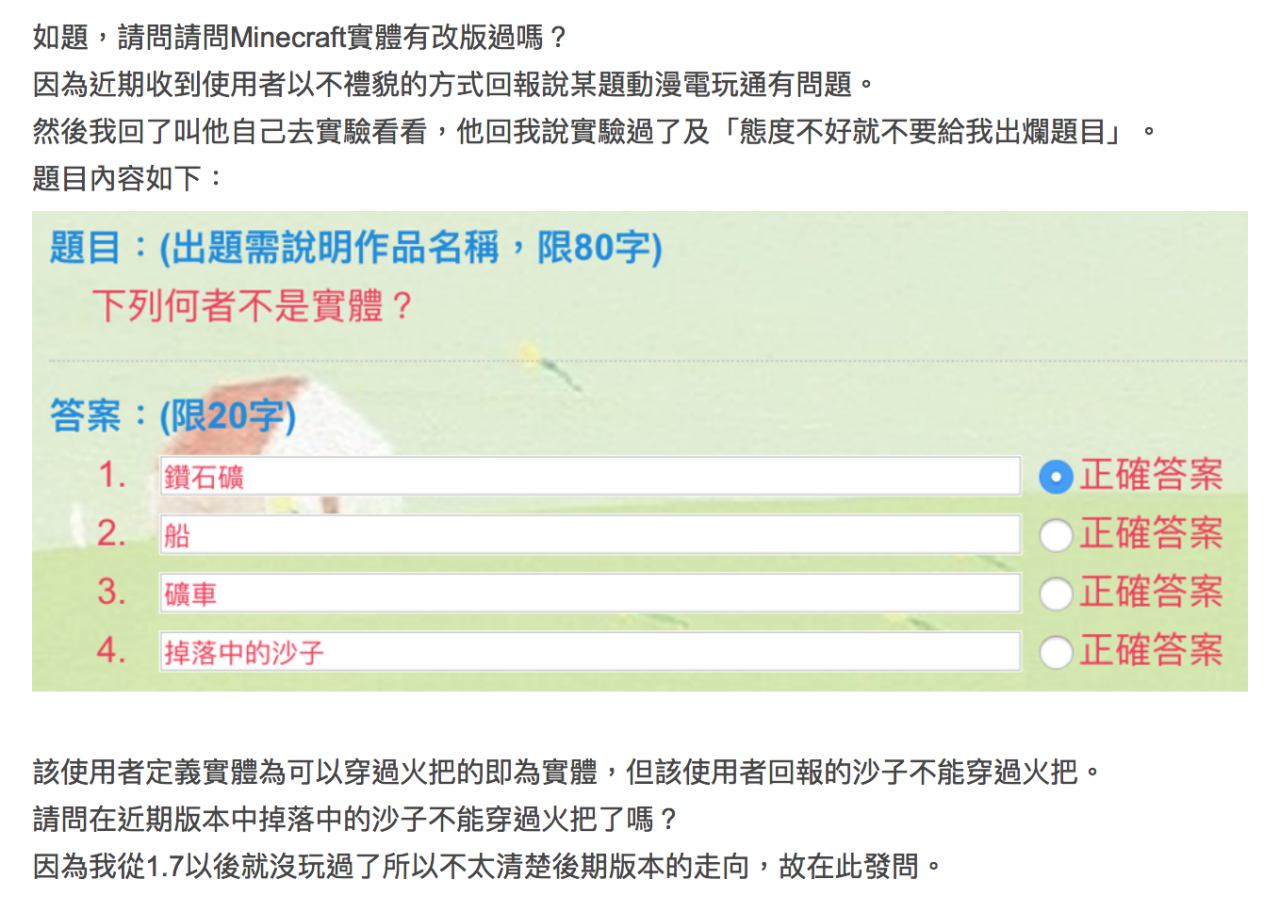Screen dimensions: 1280x912
Task: Click the sentence starting 該使用者定義實體
Action: point(558,771)
